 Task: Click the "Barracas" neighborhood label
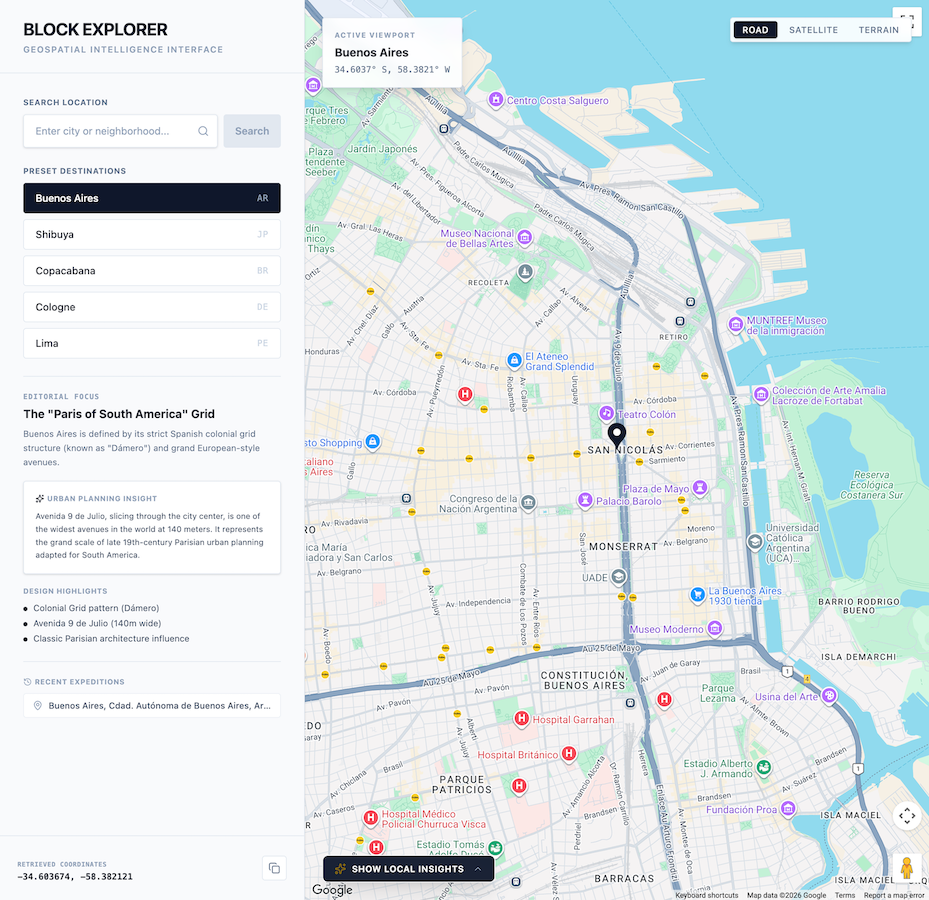624,878
